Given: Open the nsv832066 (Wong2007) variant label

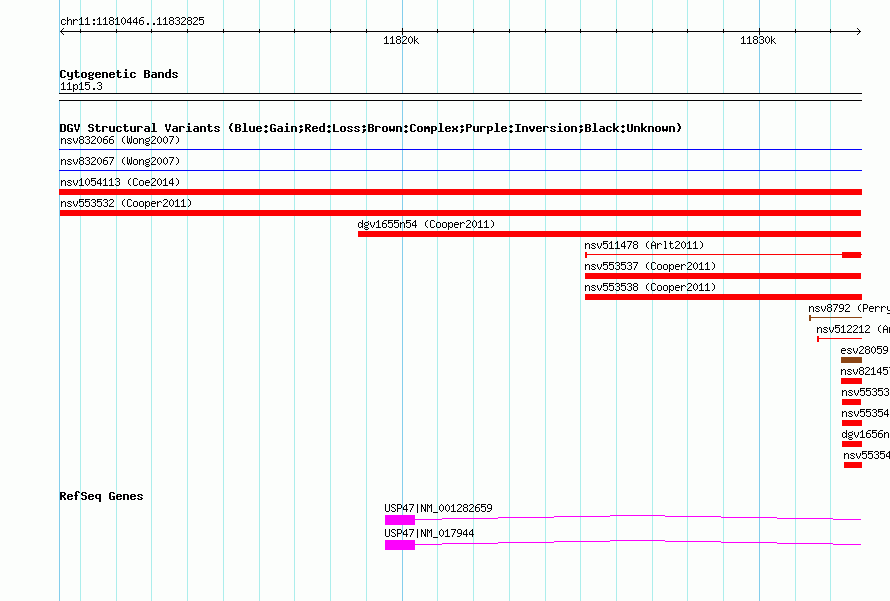Looking at the screenshot, I should (120, 140).
